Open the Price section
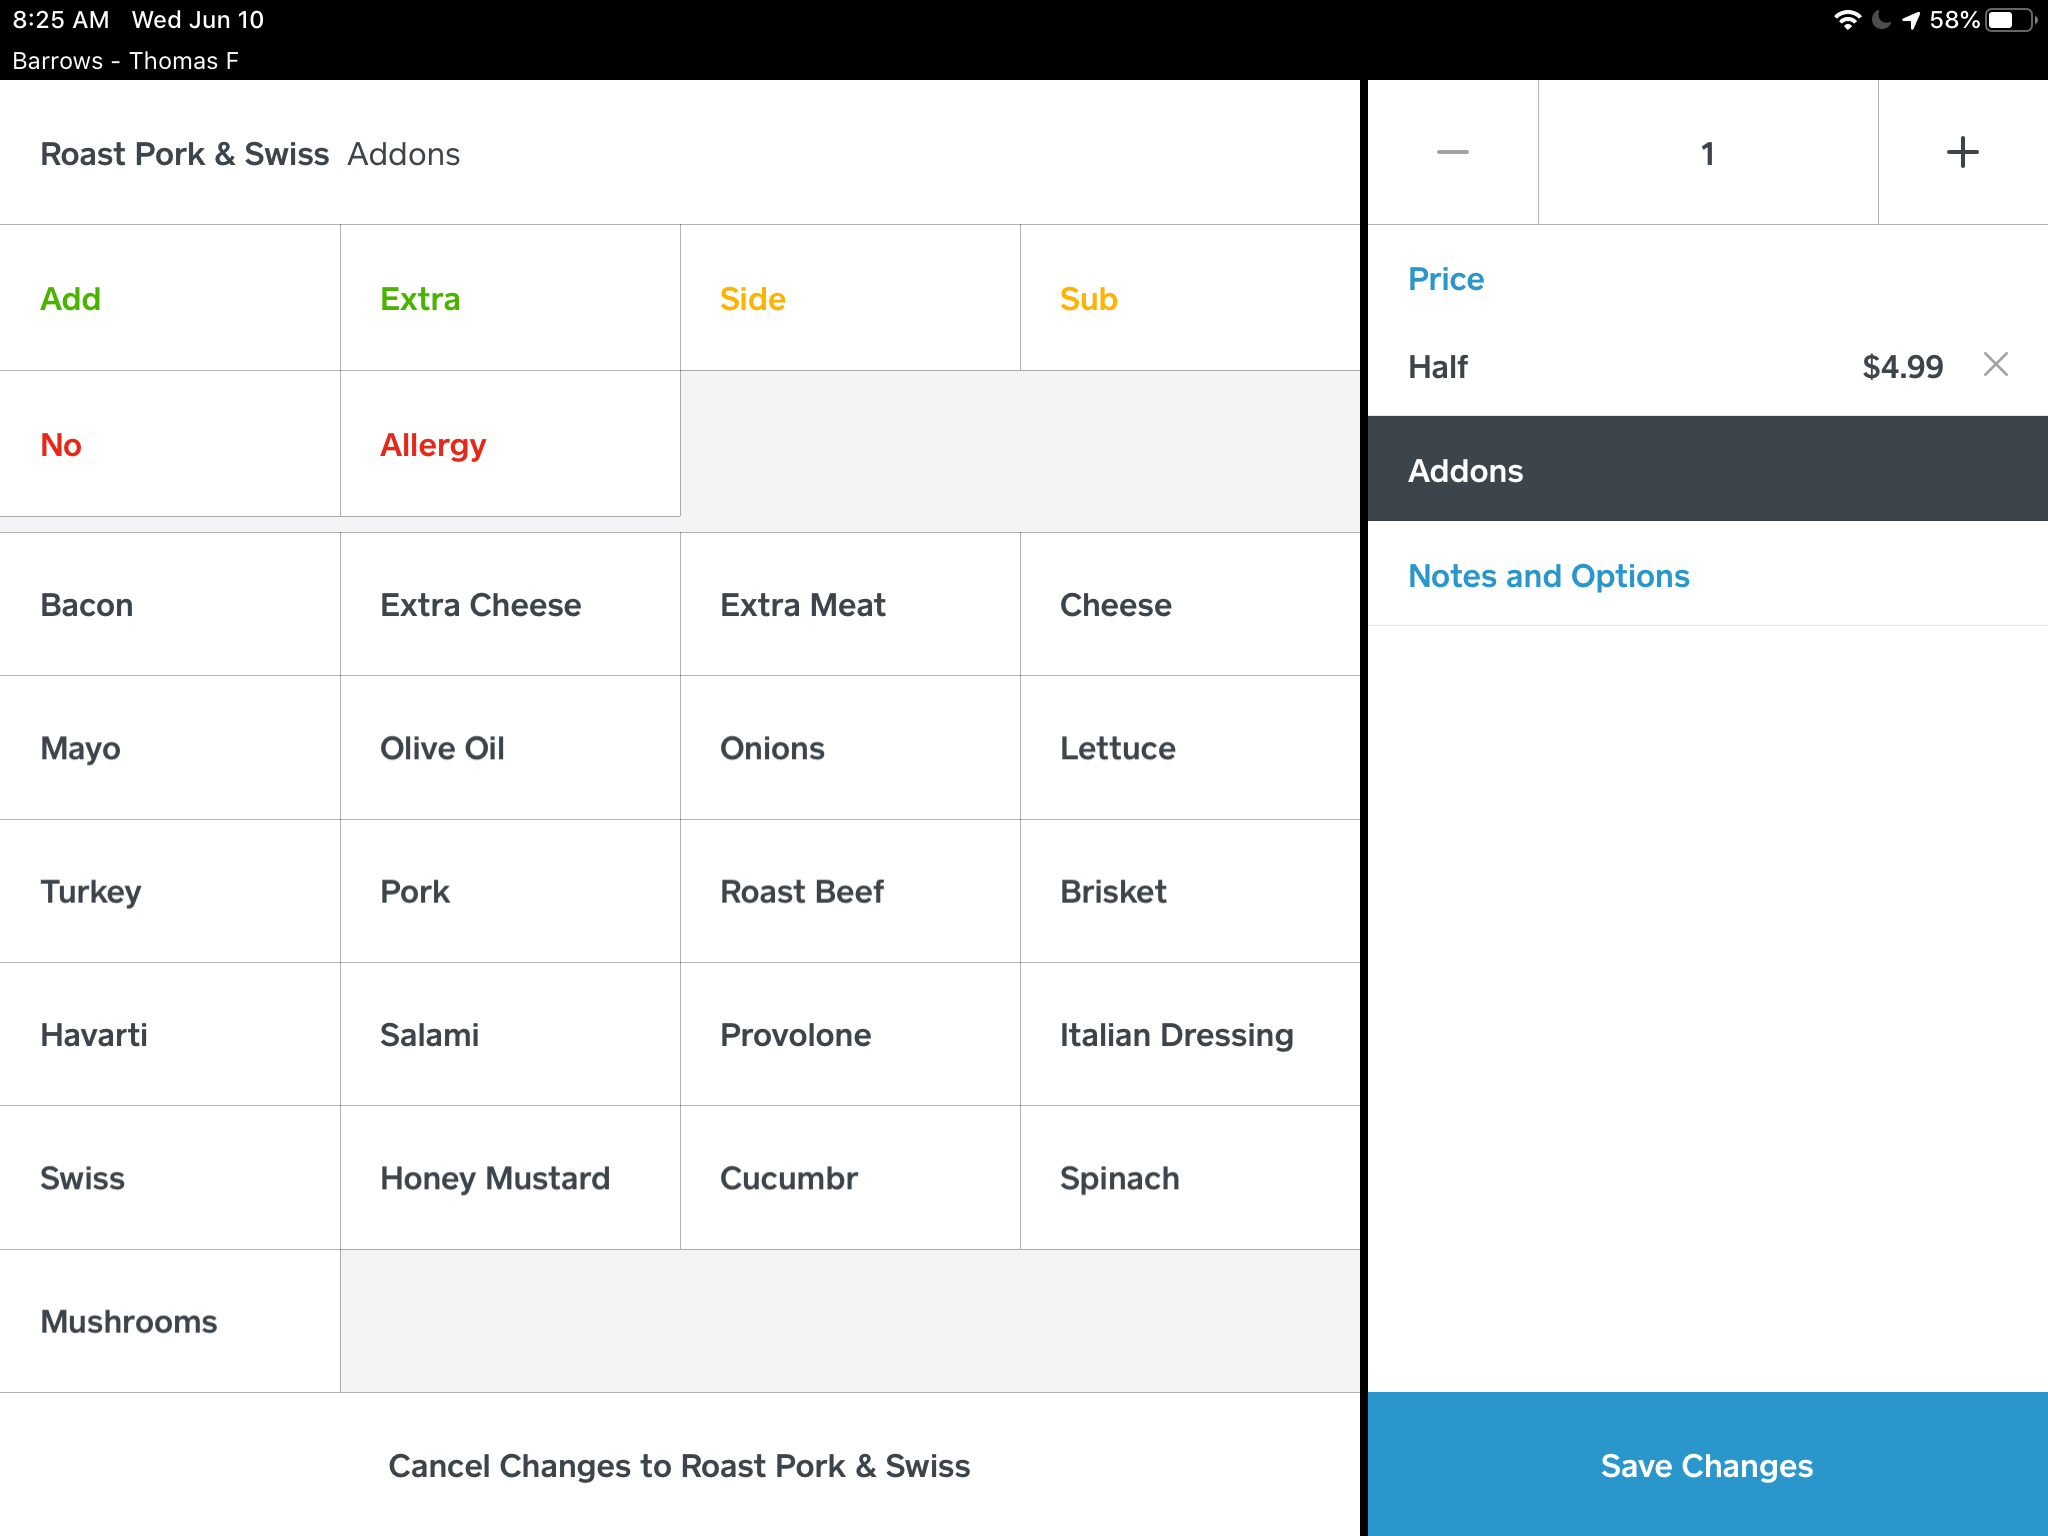The image size is (2048, 1536). [x=1446, y=279]
